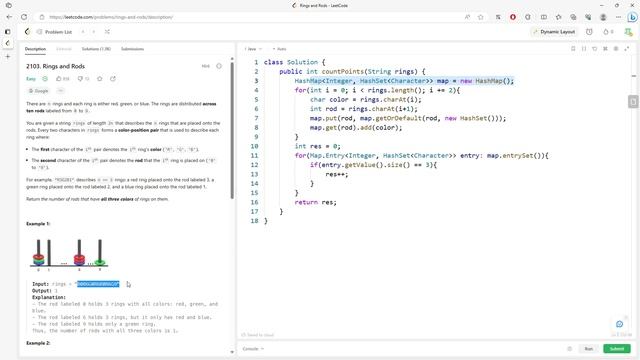The height and width of the screenshot is (360, 640).
Task: Open the browser profile avatar
Action: [x=603, y=17]
